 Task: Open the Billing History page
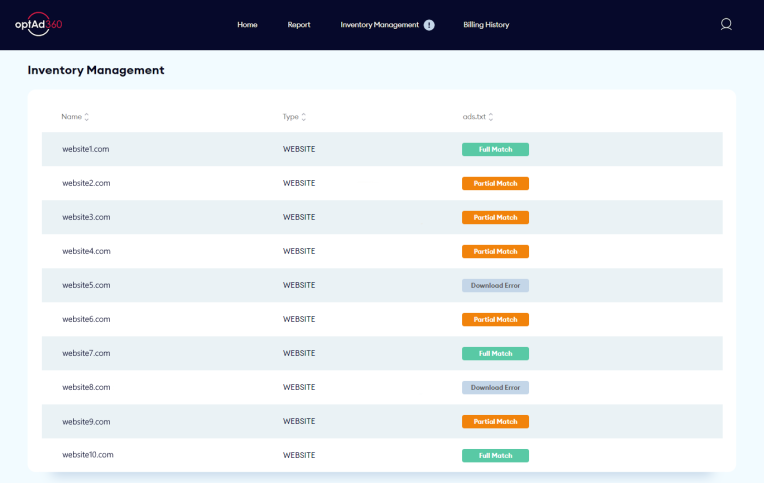click(x=486, y=25)
